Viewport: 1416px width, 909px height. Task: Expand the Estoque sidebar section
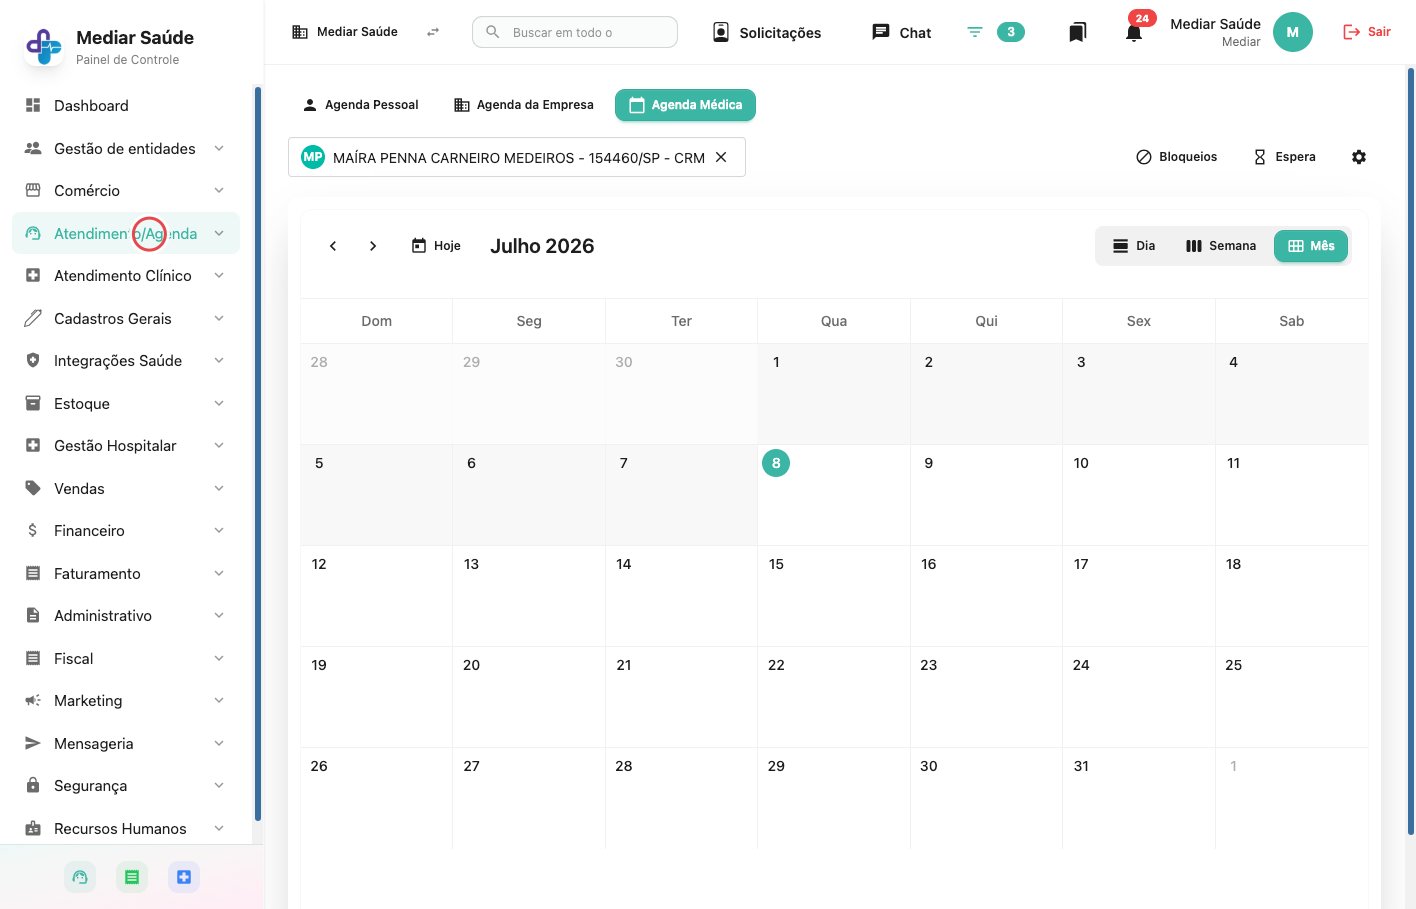[126, 404]
